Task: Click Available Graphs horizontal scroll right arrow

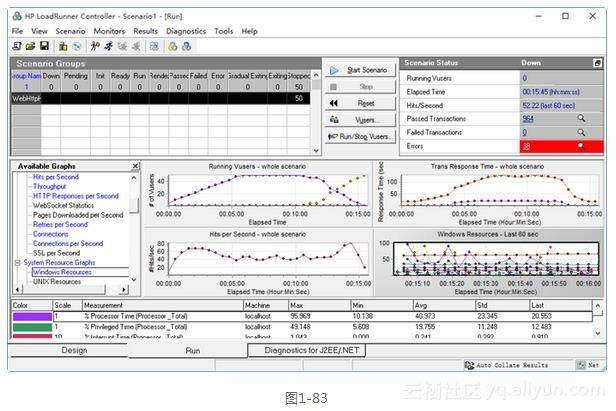Action: (x=124, y=290)
